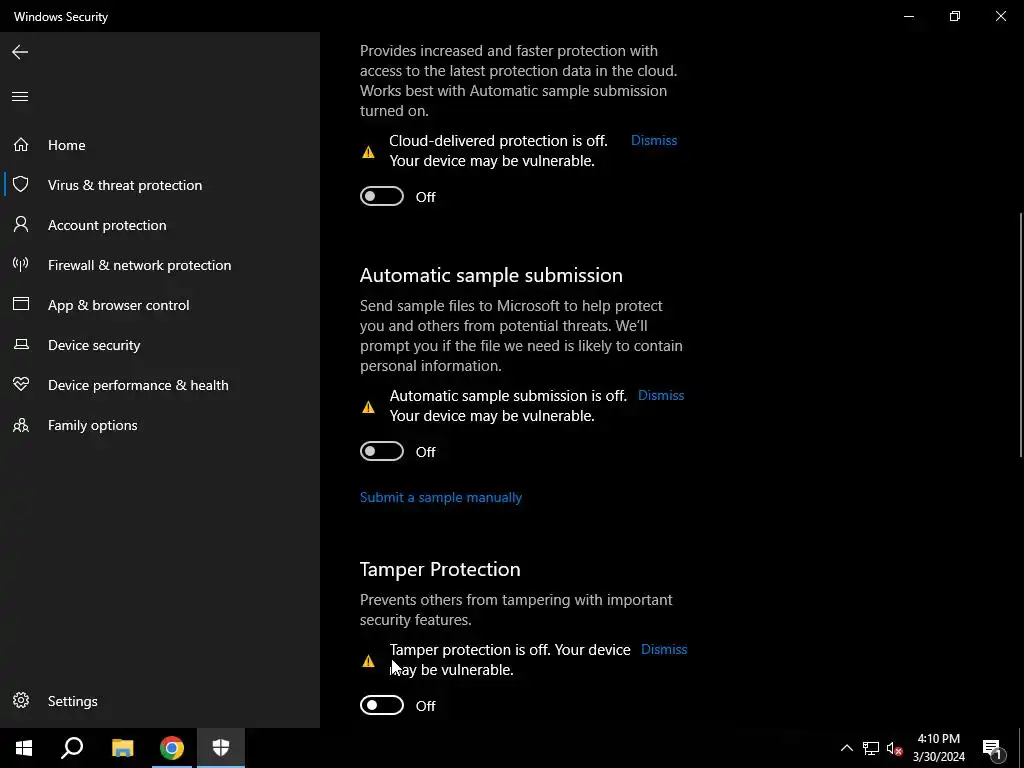Viewport: 1024px width, 768px height.
Task: Click Submit a sample manually link
Action: click(x=441, y=497)
